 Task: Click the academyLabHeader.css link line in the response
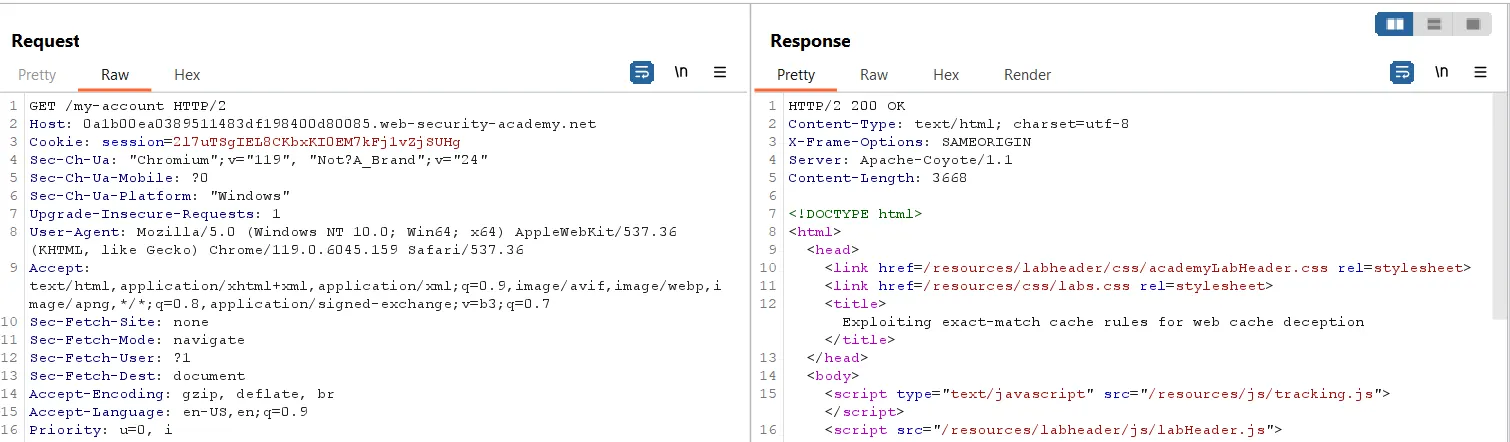[1147, 268]
